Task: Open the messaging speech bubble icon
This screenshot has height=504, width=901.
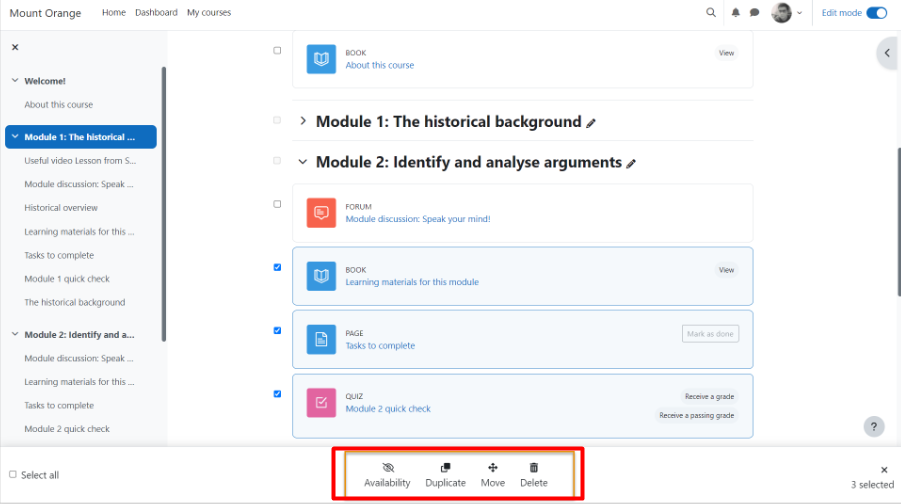Action: [755, 13]
